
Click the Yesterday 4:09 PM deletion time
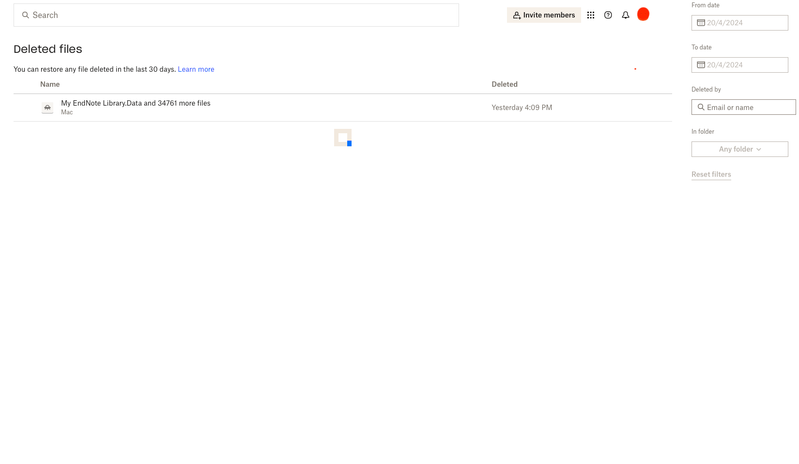[x=522, y=107]
